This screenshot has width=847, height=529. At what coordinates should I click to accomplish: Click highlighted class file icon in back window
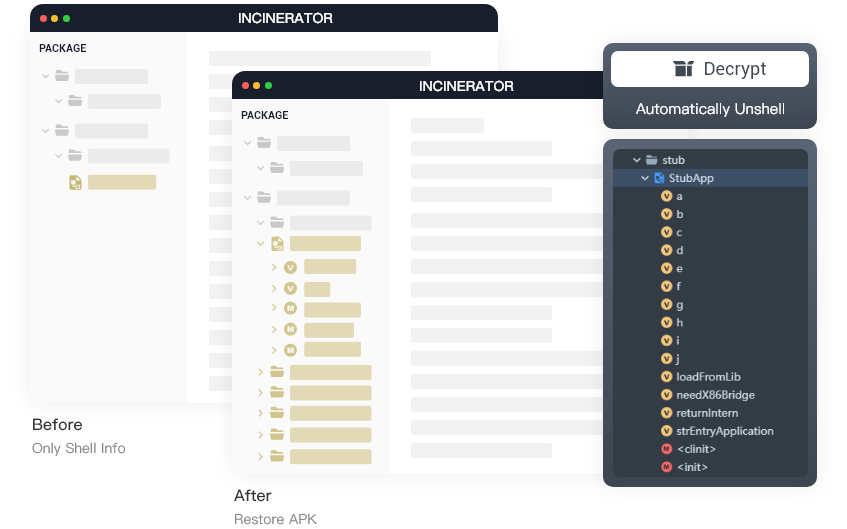click(75, 183)
